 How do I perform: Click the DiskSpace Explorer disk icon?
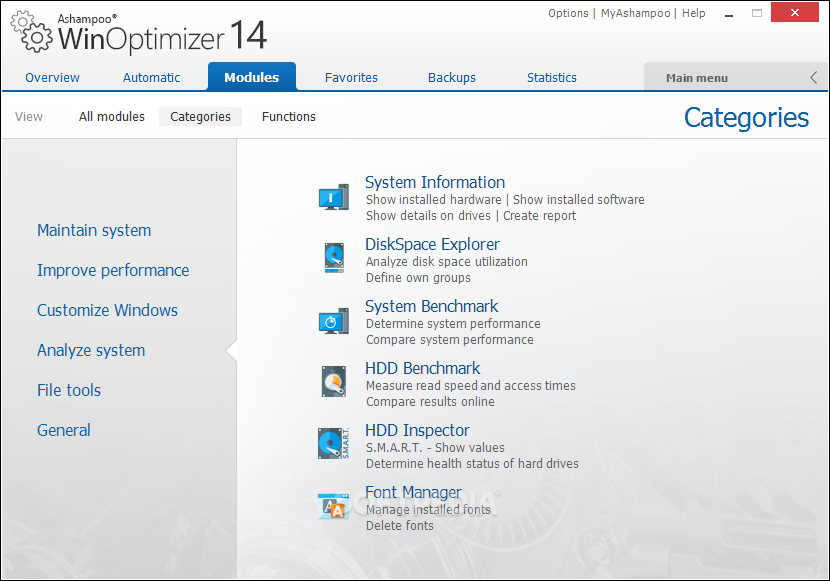click(334, 258)
